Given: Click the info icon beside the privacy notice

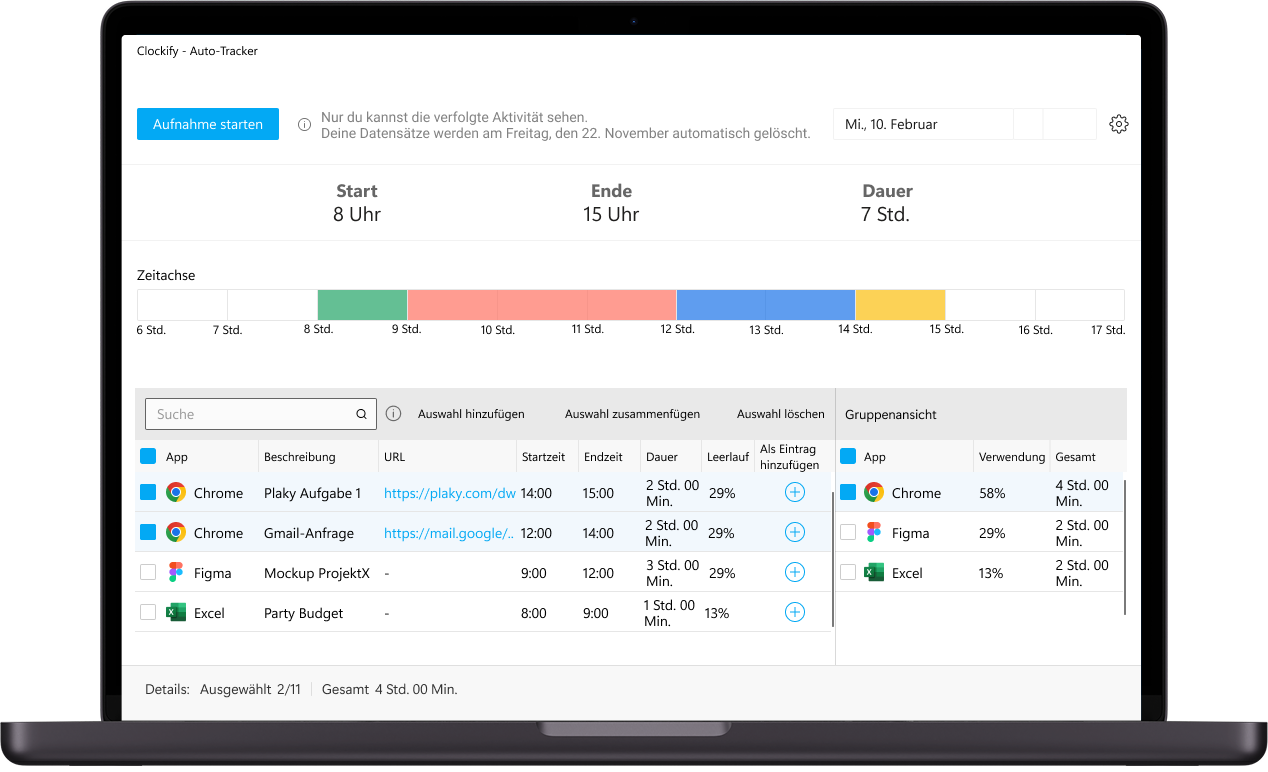Looking at the screenshot, I should [x=303, y=124].
